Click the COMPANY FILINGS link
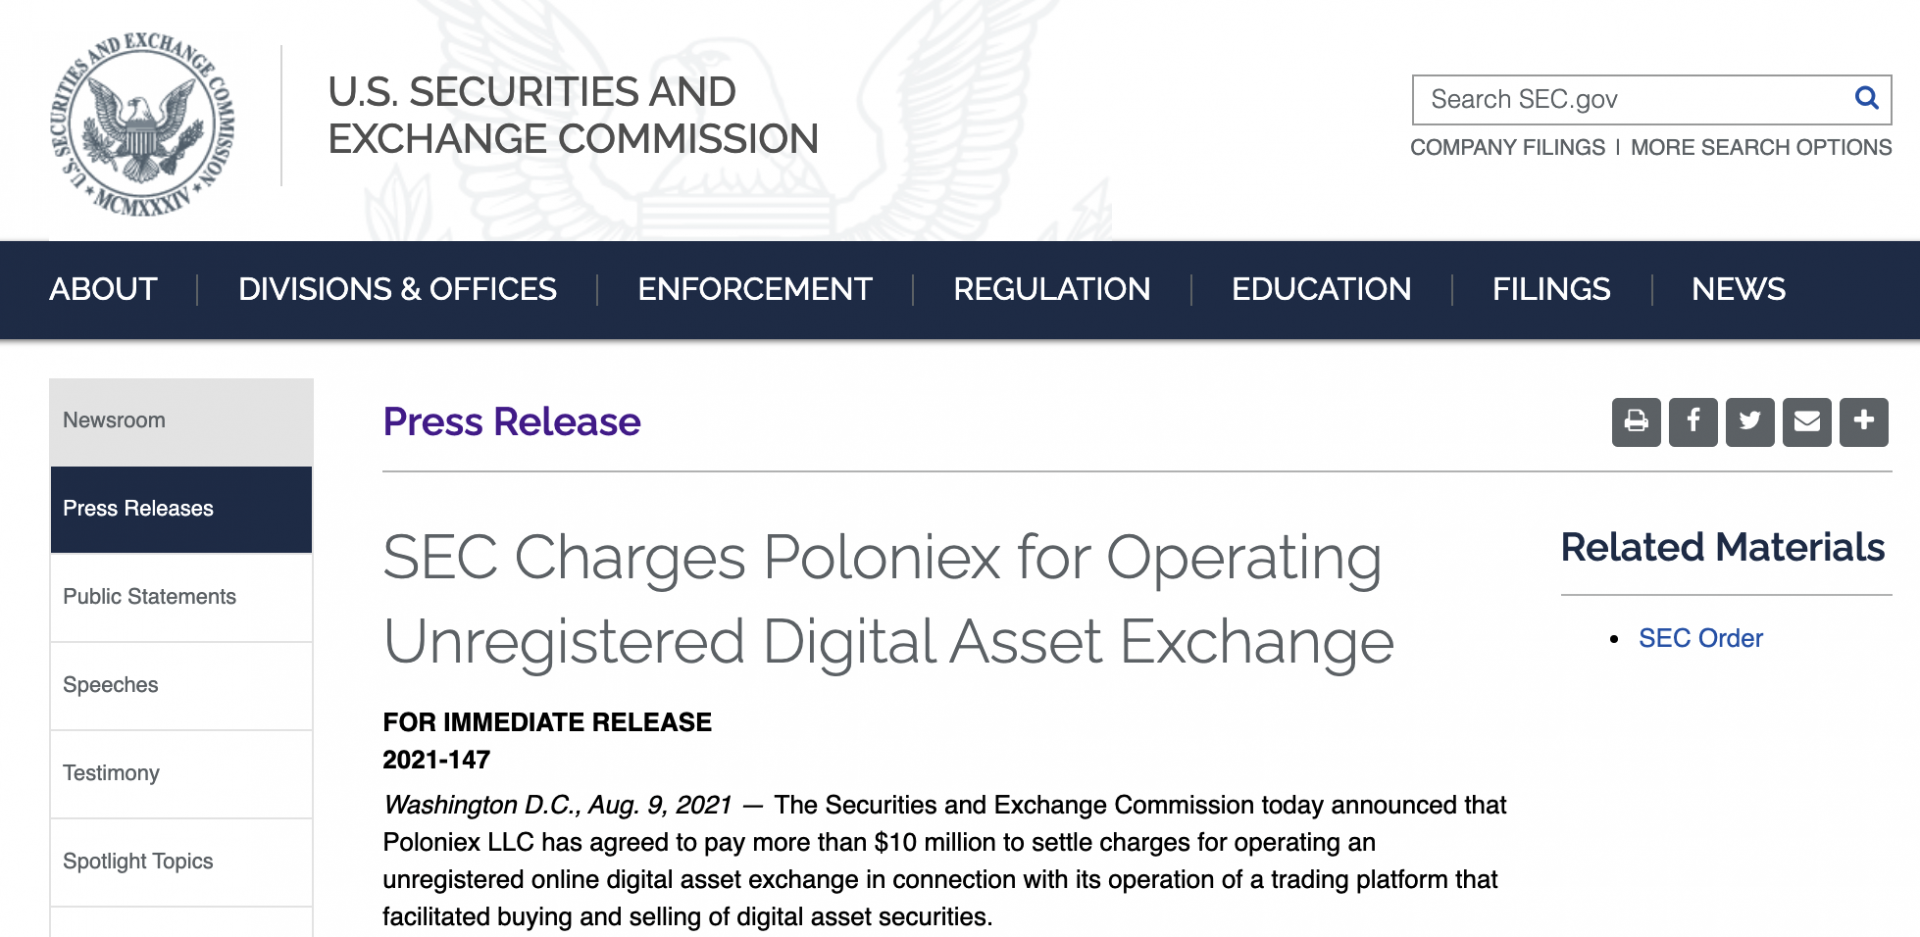The height and width of the screenshot is (937, 1920). tap(1507, 148)
